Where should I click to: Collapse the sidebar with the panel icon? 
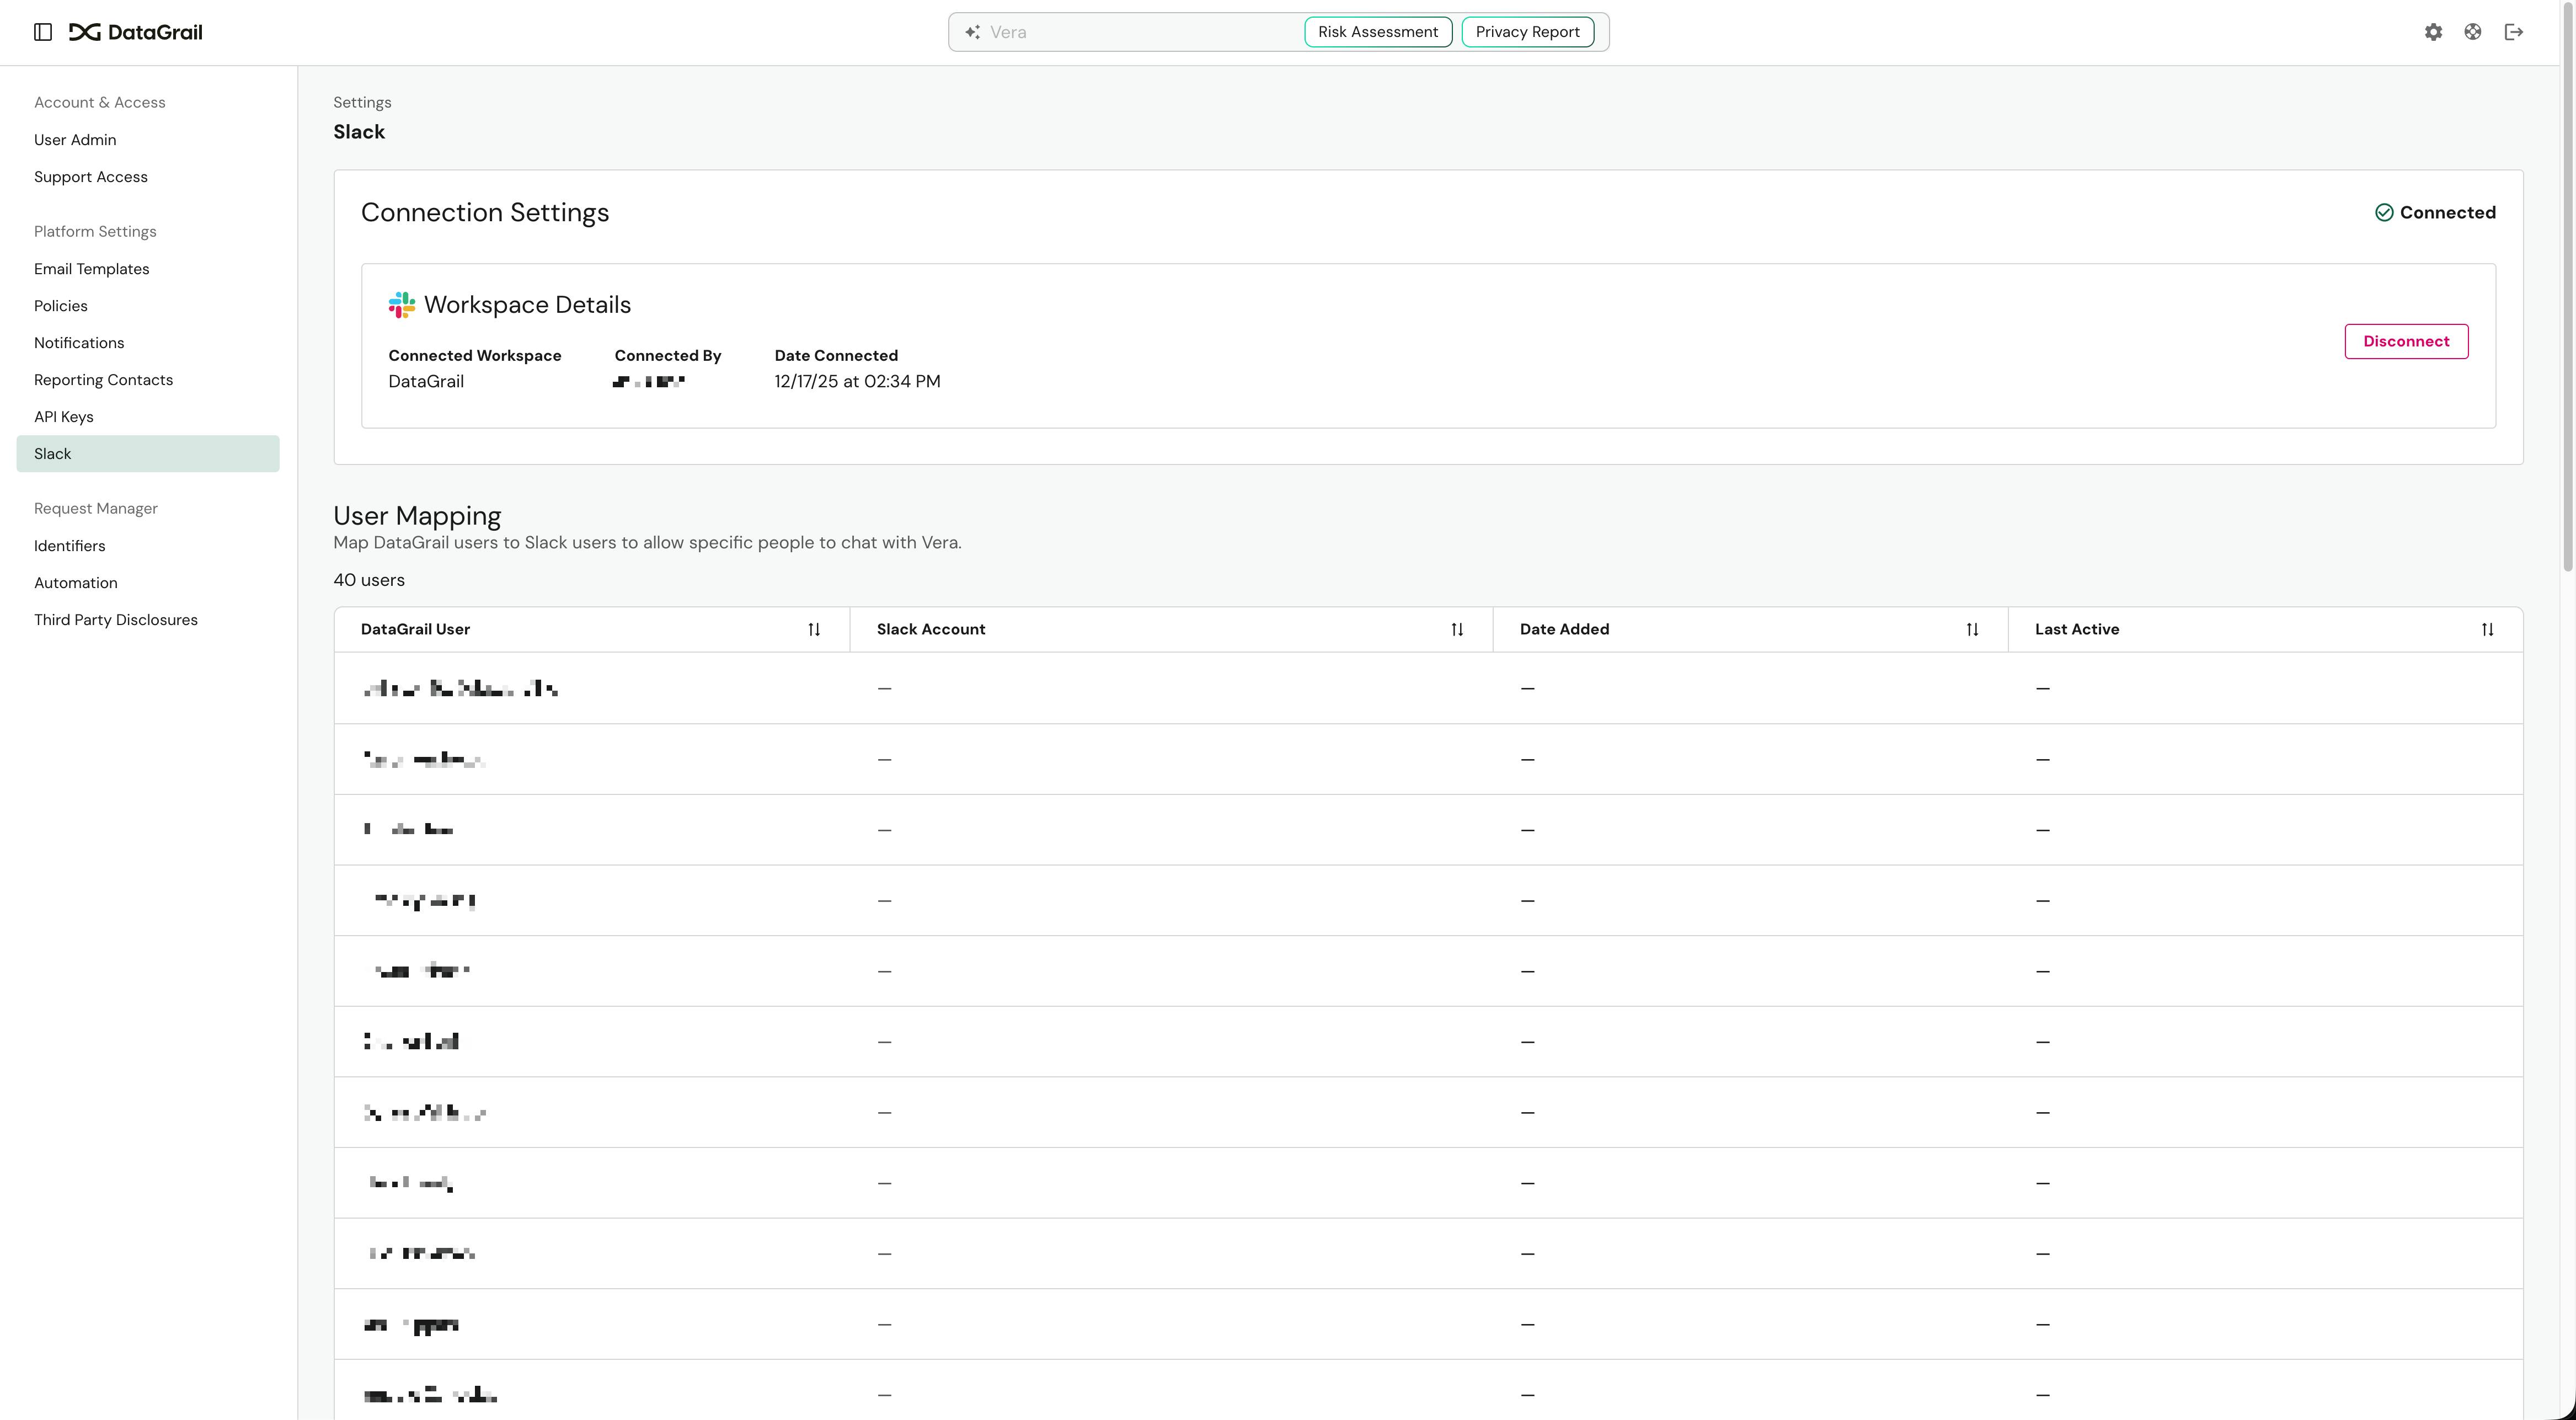[x=43, y=32]
